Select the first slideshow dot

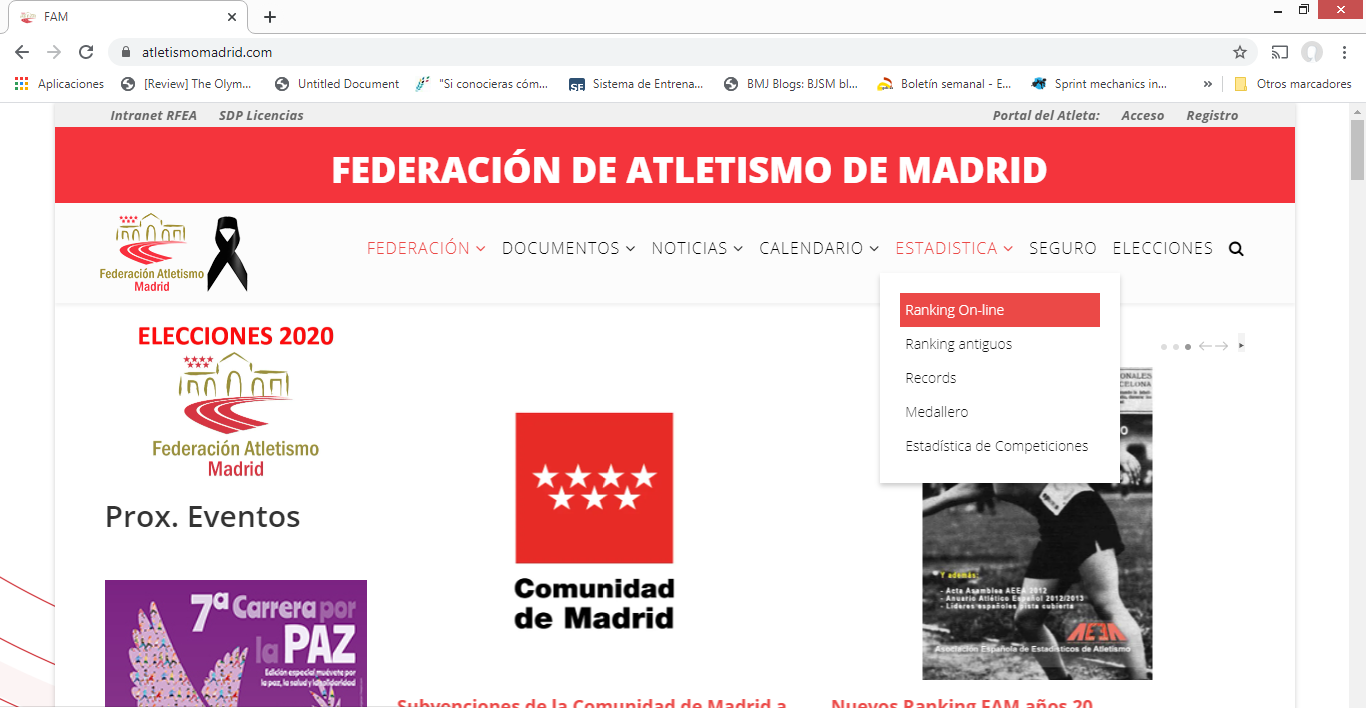1164,347
